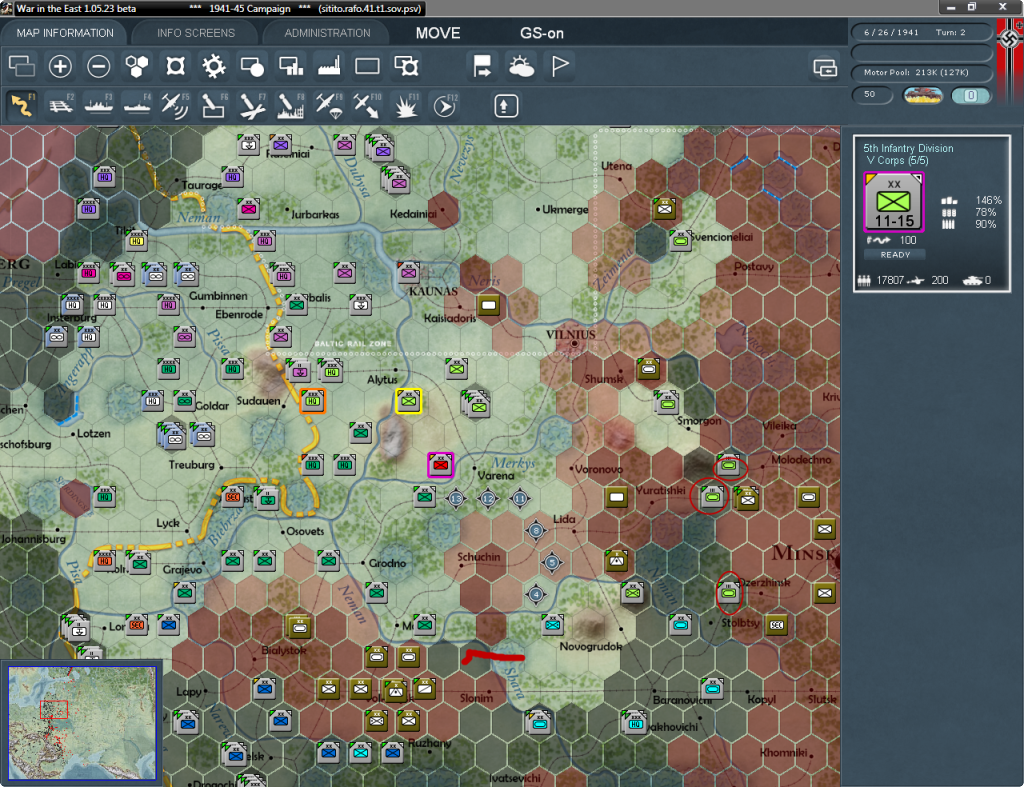
Task: Click the flag-with-arrow icon
Action: (482, 66)
